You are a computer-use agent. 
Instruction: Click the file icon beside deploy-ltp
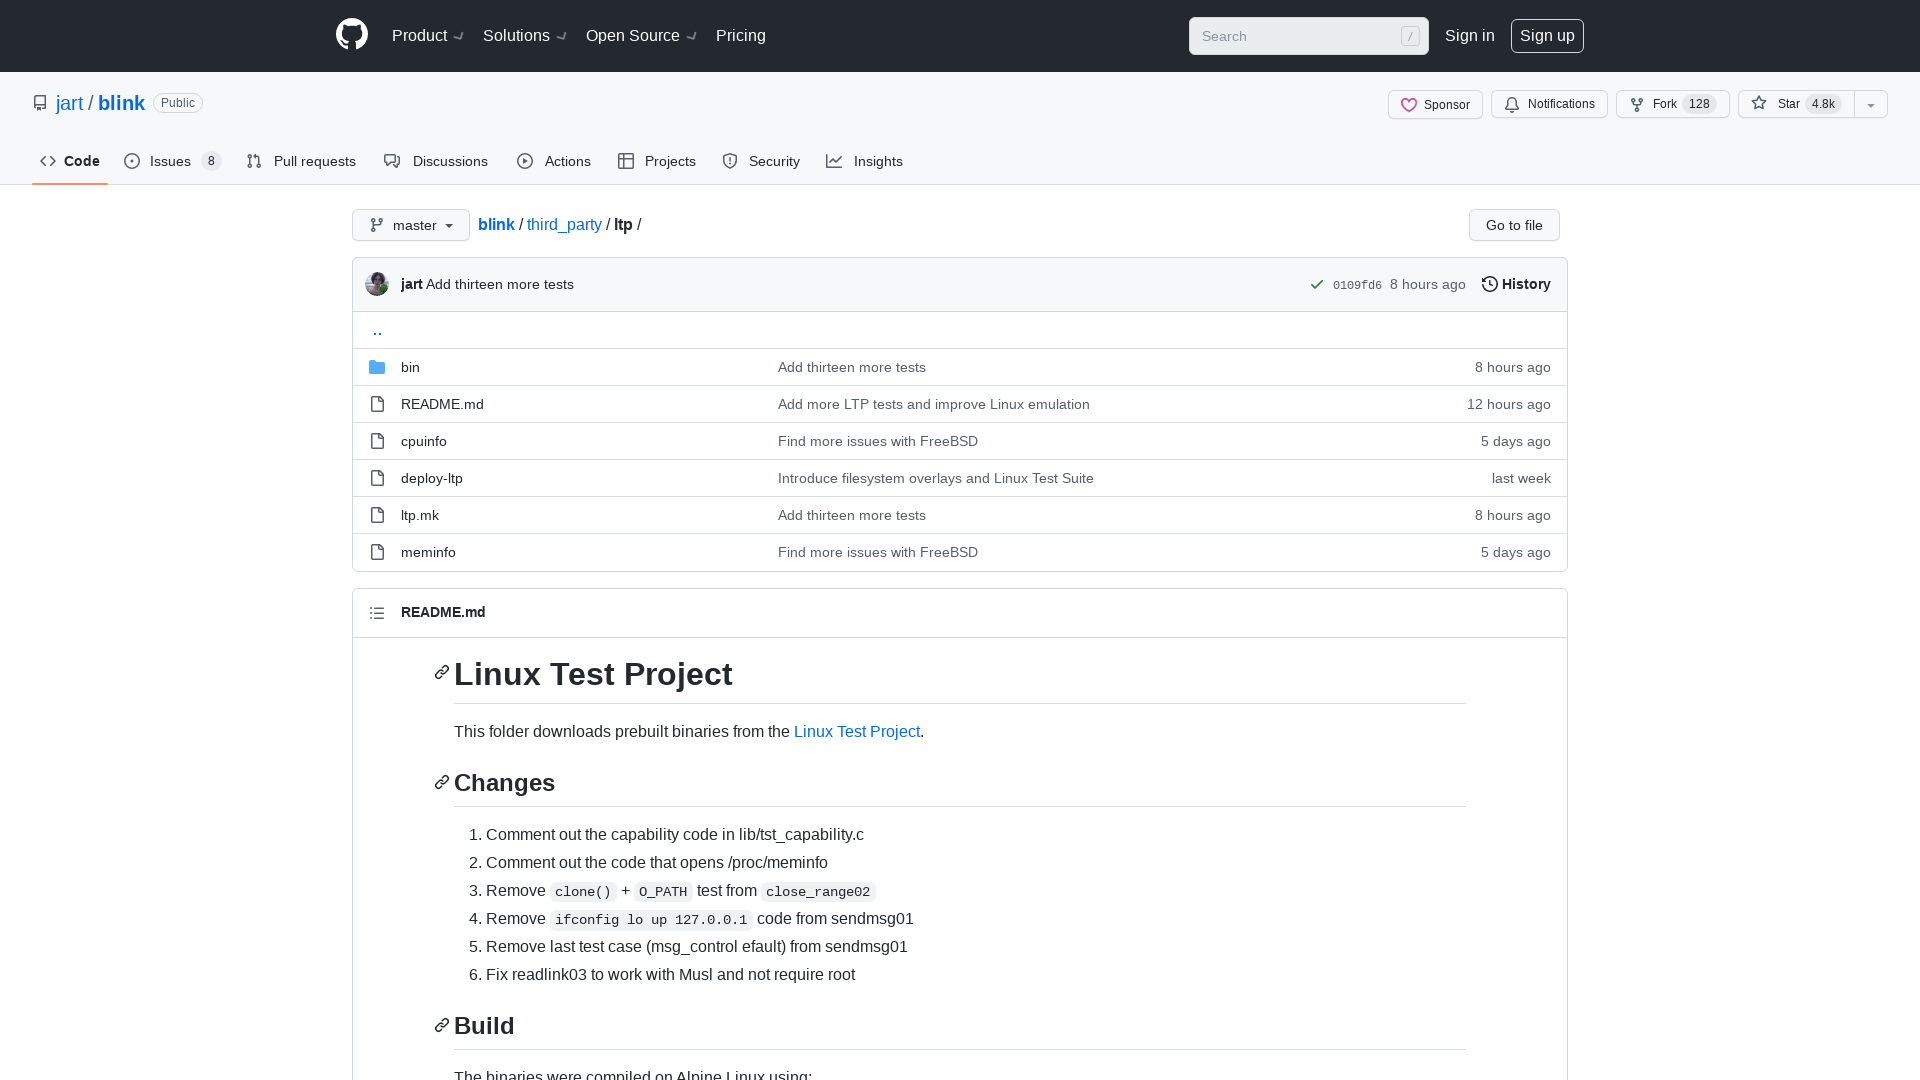[x=377, y=478]
